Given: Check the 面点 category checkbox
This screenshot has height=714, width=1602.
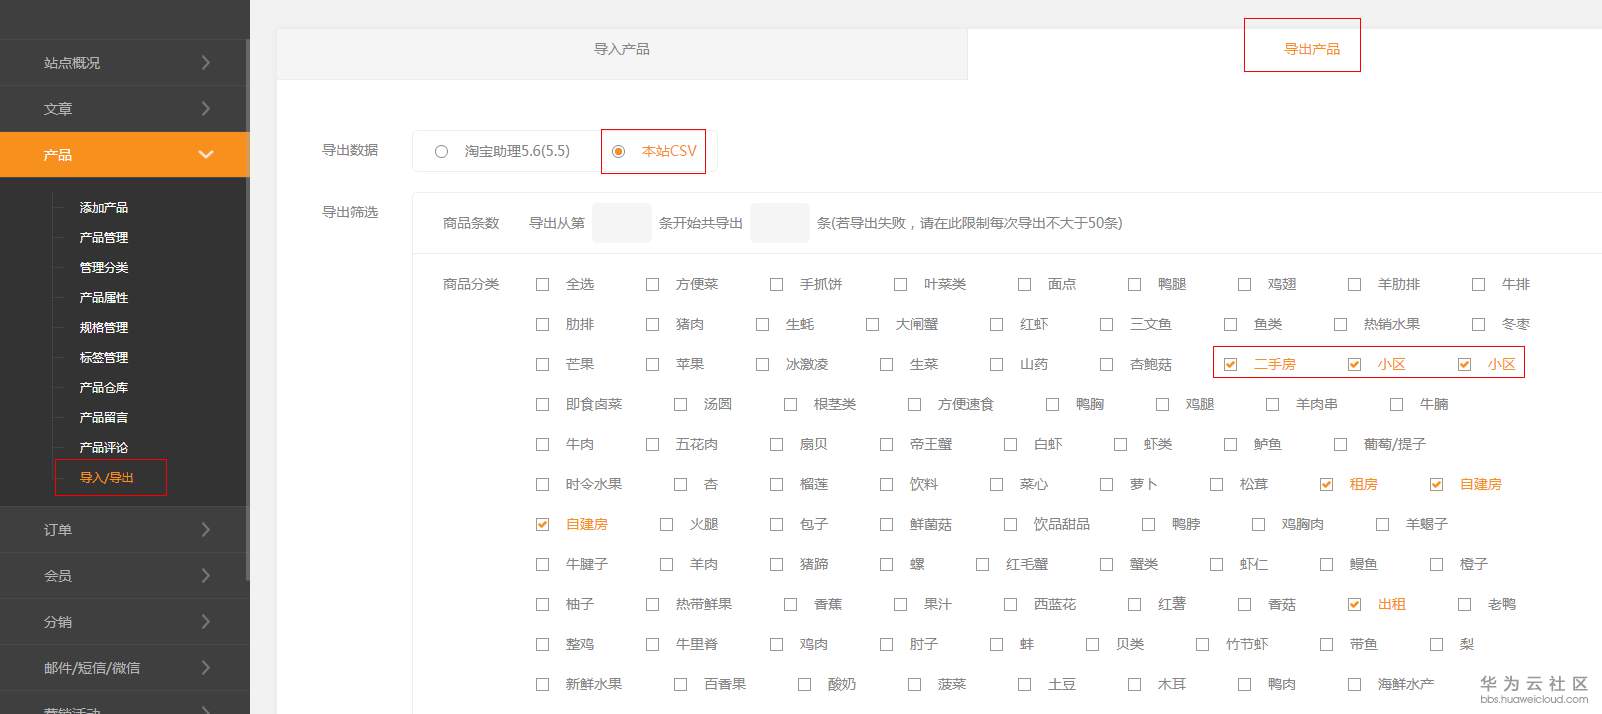Looking at the screenshot, I should pos(1024,284).
